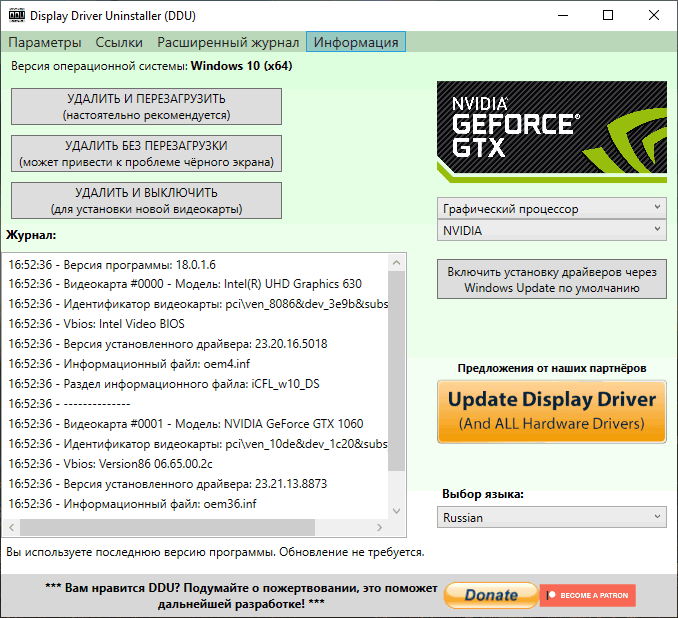
Task: Click the DDU app icon in title bar
Action: tap(16, 16)
